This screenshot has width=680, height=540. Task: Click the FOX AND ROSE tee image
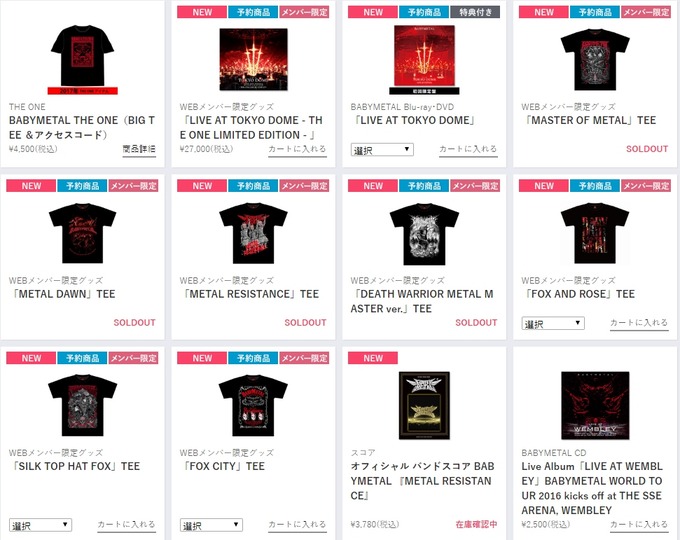tap(595, 233)
